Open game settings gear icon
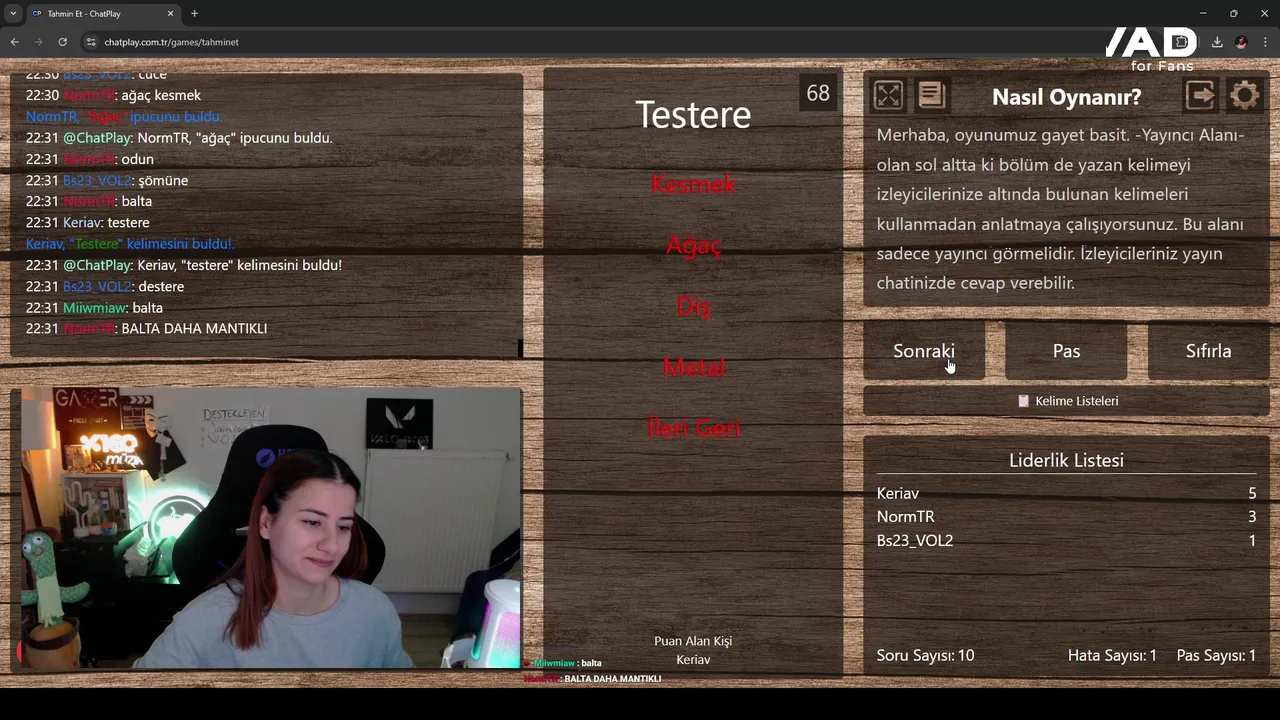The height and width of the screenshot is (720, 1280). [1245, 95]
